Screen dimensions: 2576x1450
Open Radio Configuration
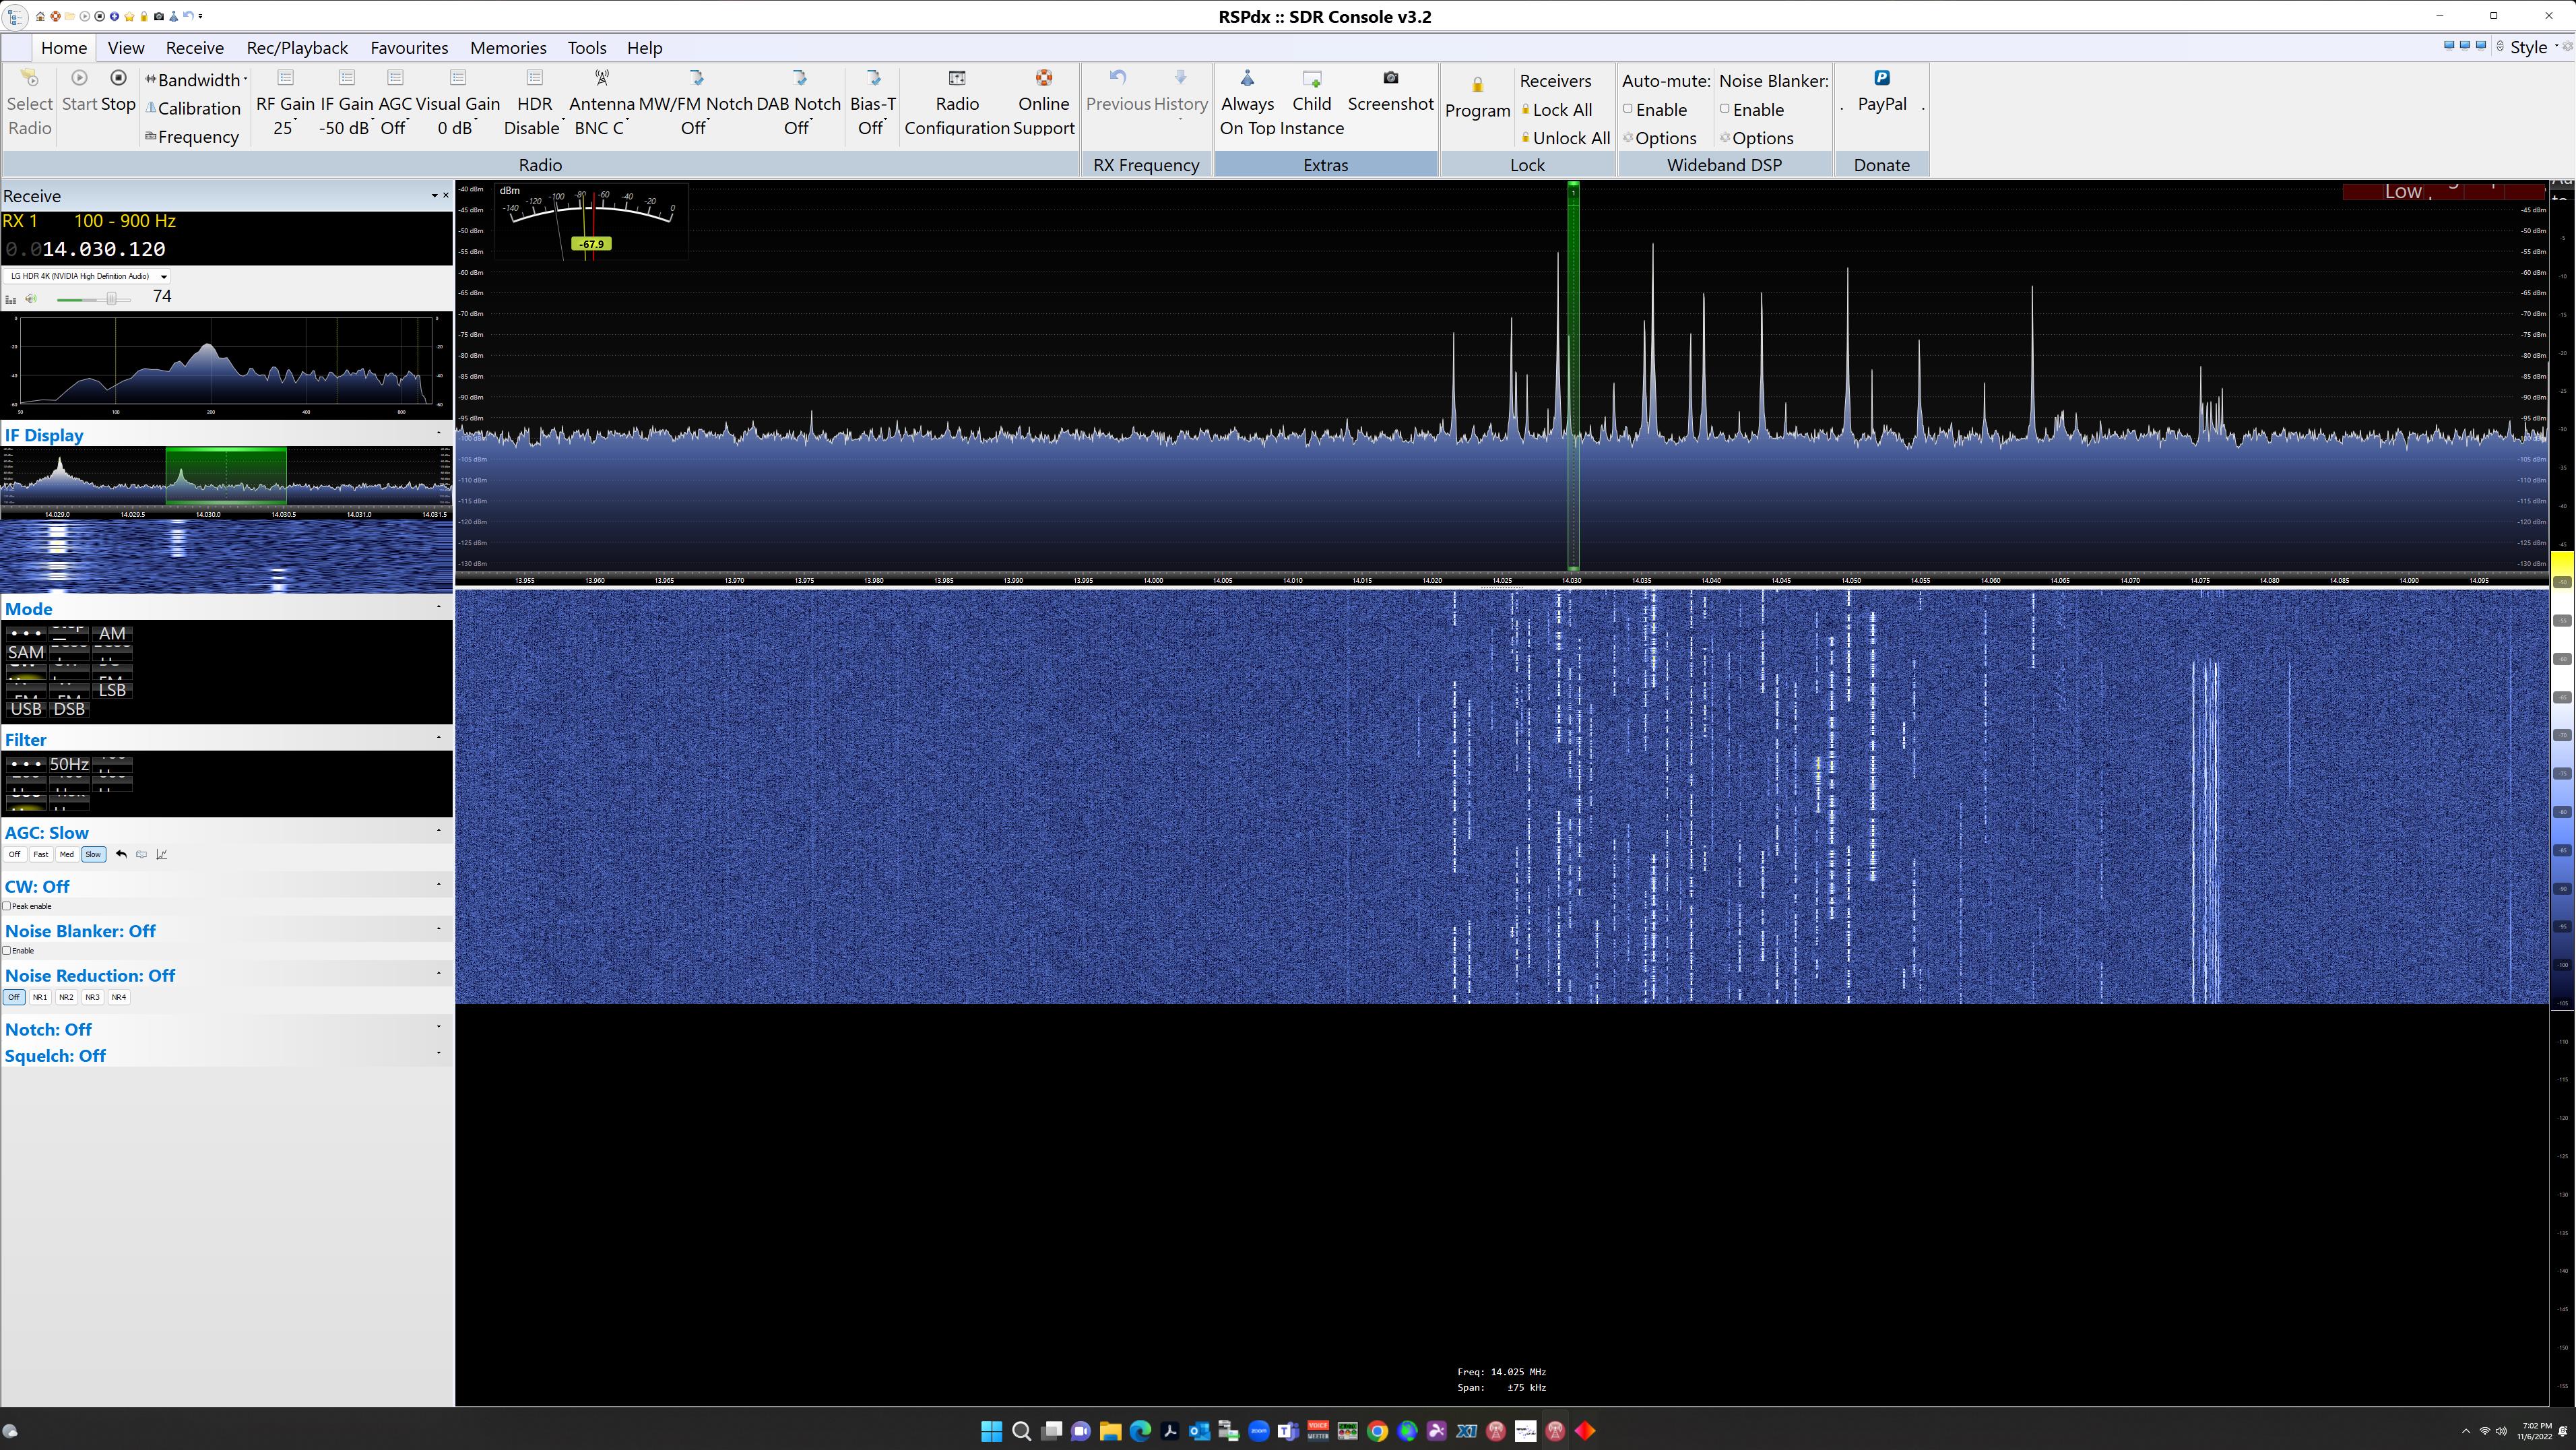956,78
